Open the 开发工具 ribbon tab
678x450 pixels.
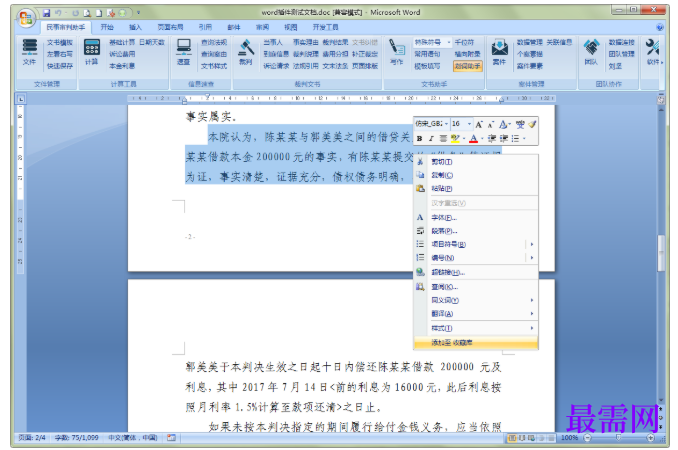[326, 27]
